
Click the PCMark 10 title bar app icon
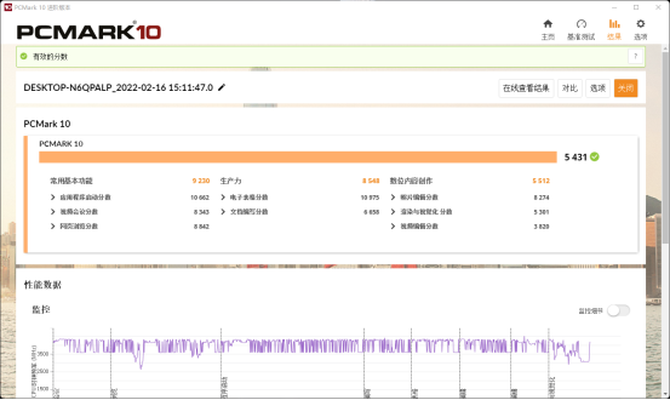coord(8,7)
